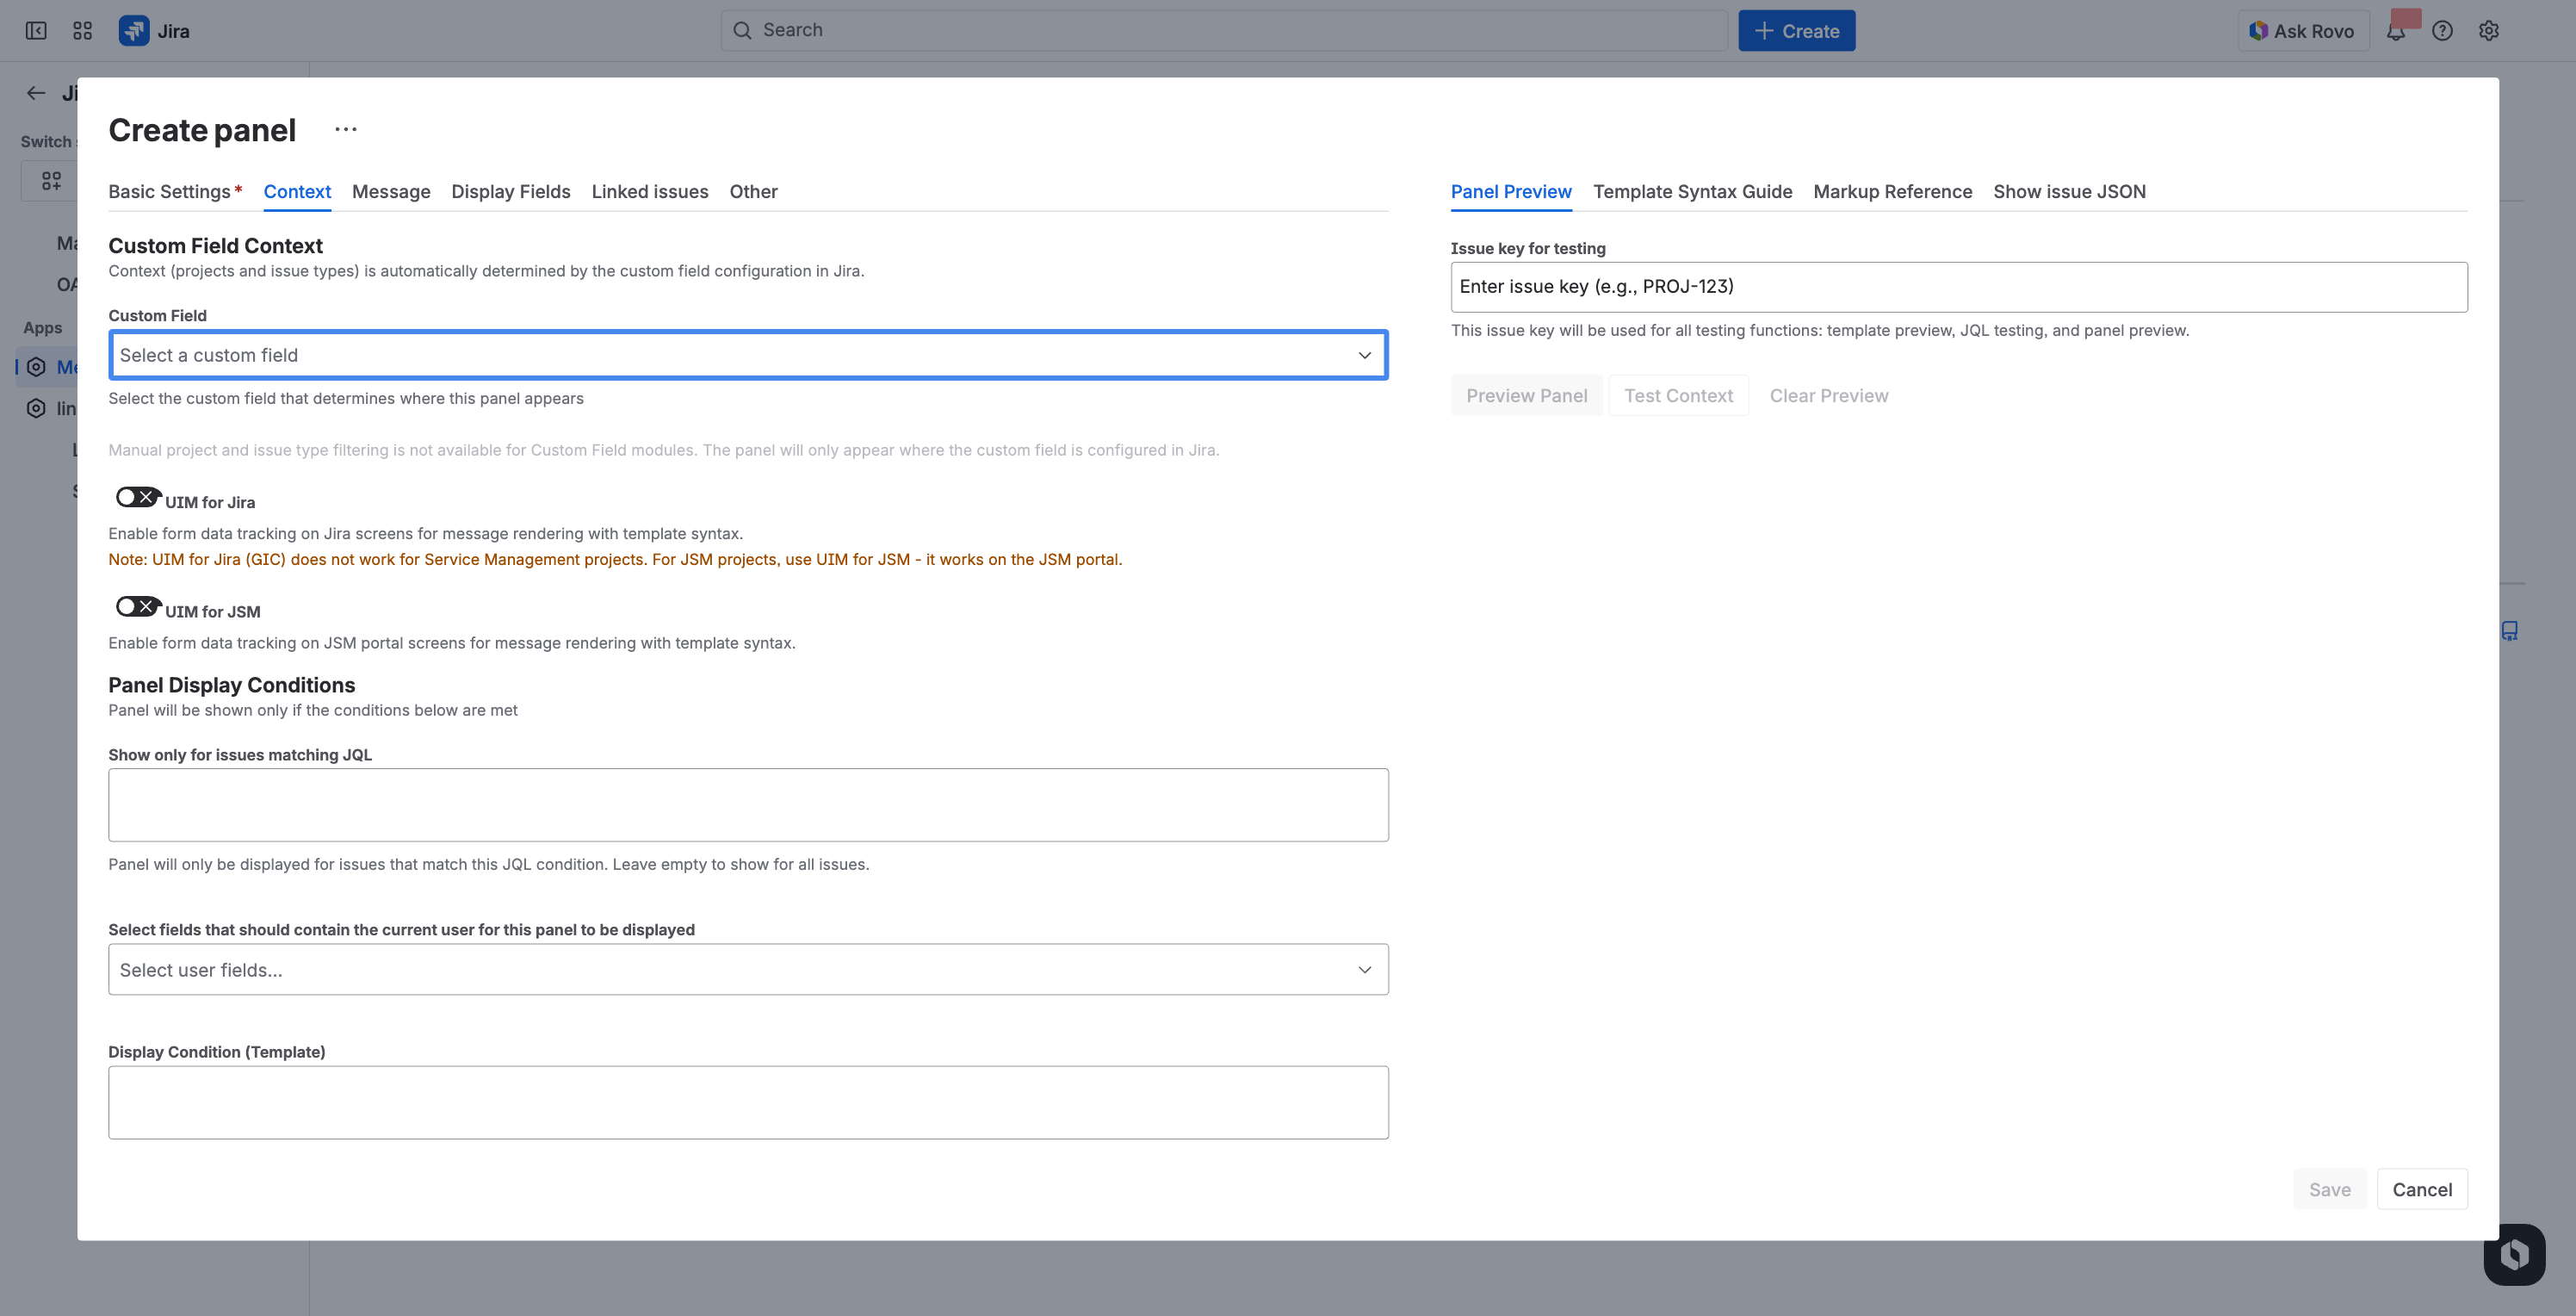The width and height of the screenshot is (2576, 1316).
Task: Click the issue key for testing input field
Action: (x=1957, y=286)
